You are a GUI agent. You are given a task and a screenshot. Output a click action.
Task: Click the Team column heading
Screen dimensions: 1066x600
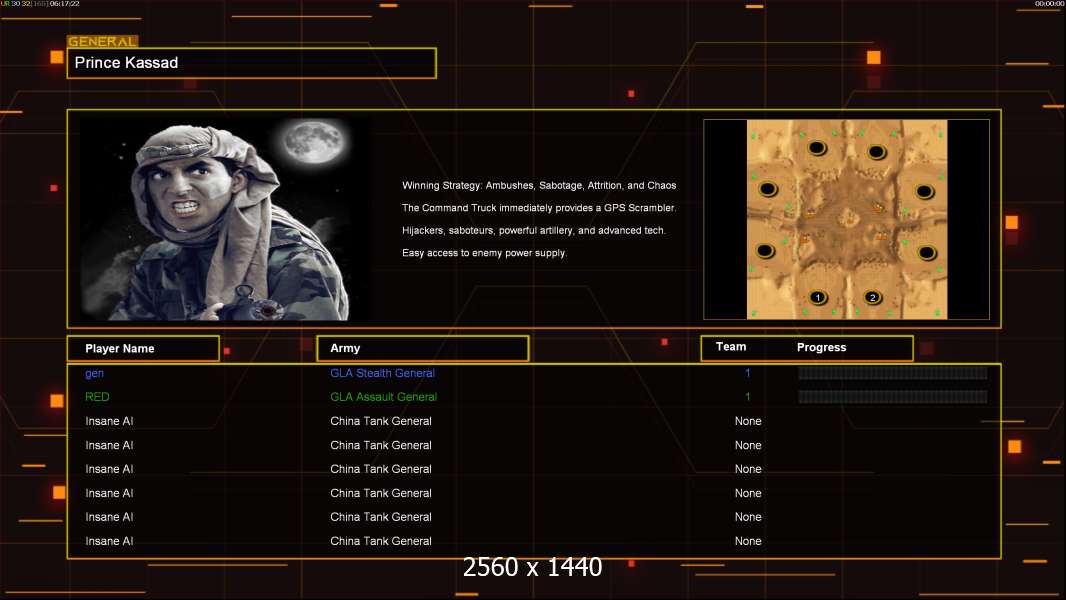[731, 347]
